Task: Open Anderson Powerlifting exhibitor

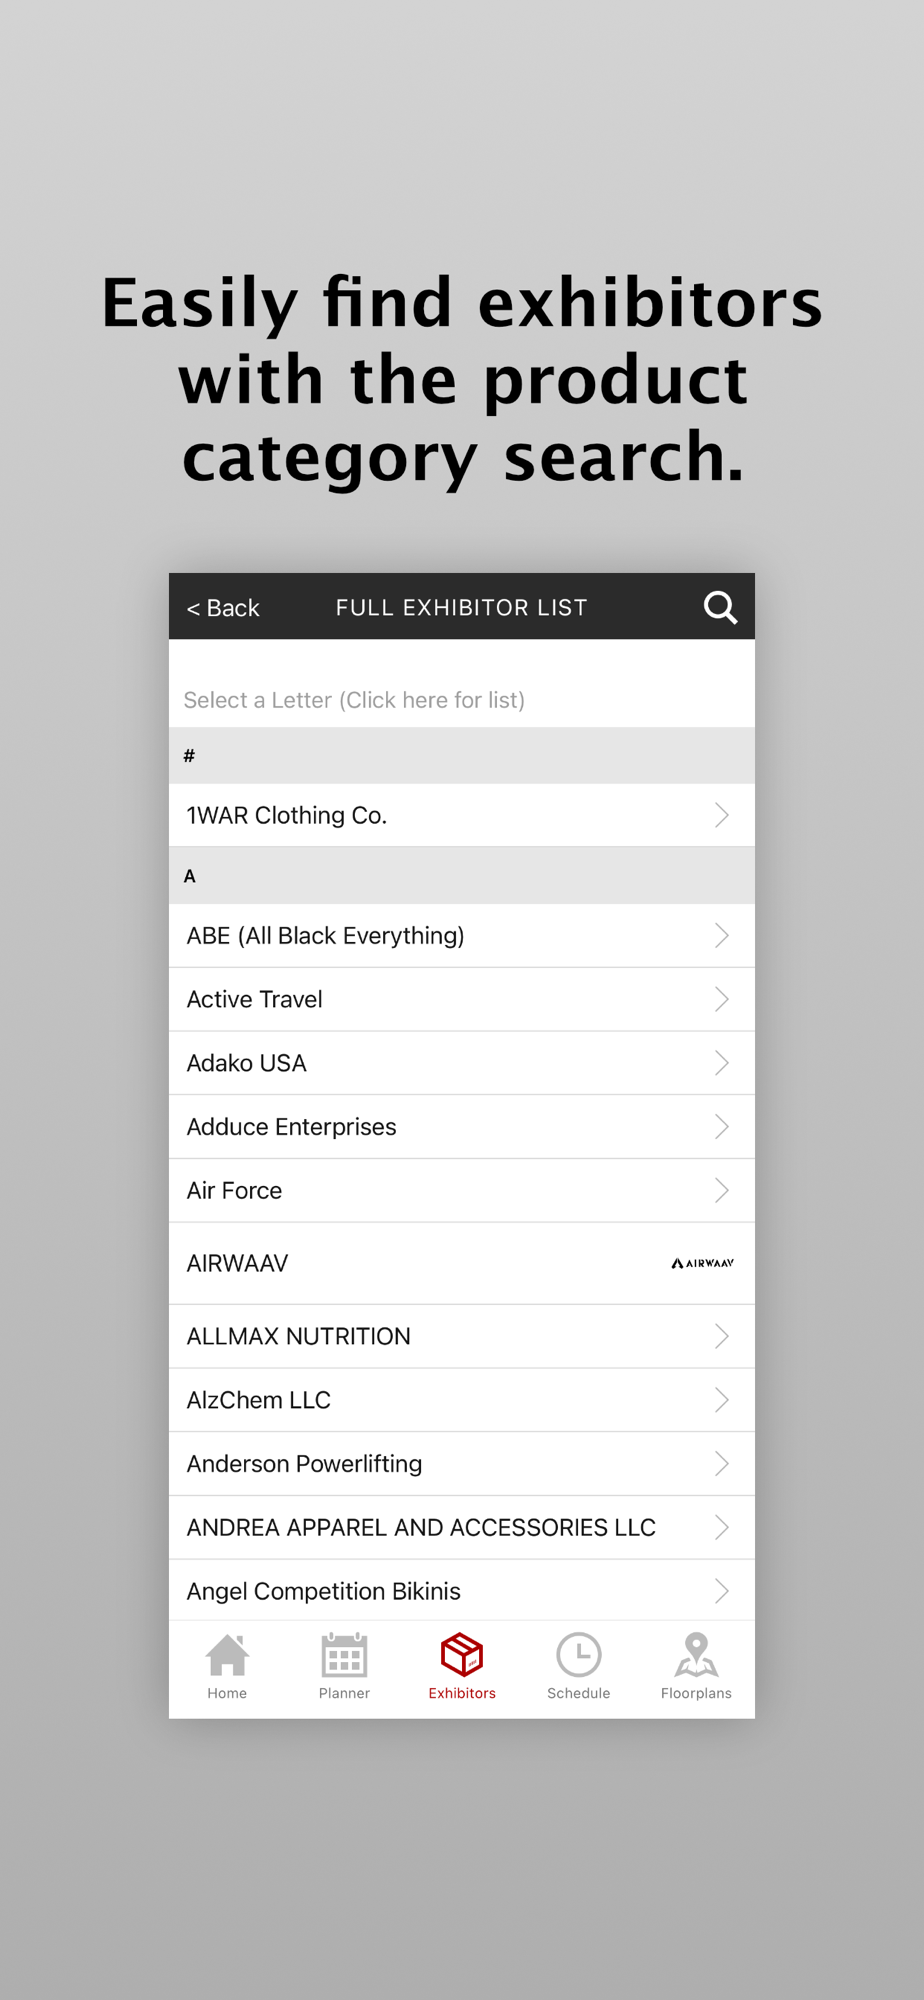Action: point(462,1464)
